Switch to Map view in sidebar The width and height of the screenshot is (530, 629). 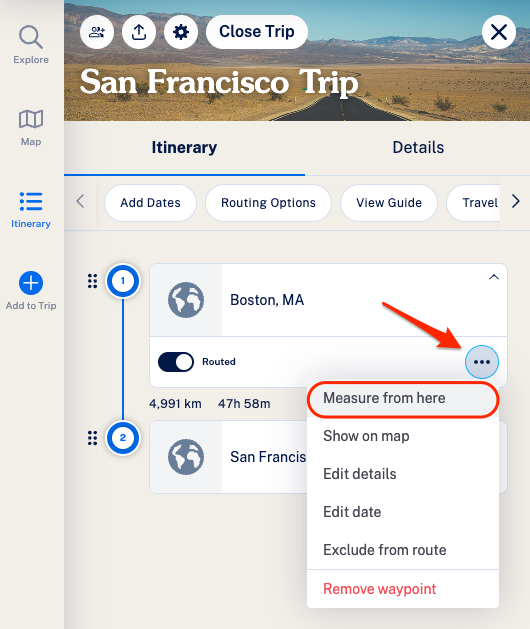(31, 119)
